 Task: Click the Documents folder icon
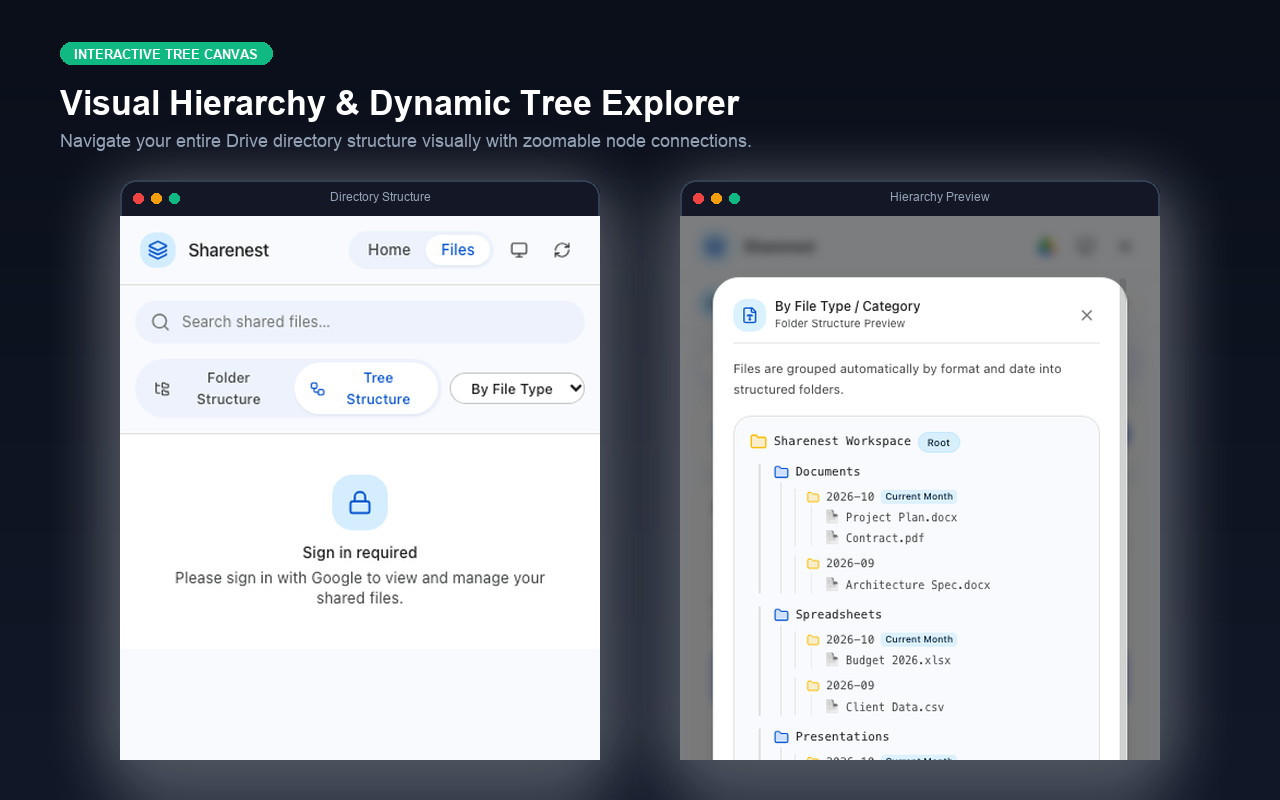coord(782,472)
